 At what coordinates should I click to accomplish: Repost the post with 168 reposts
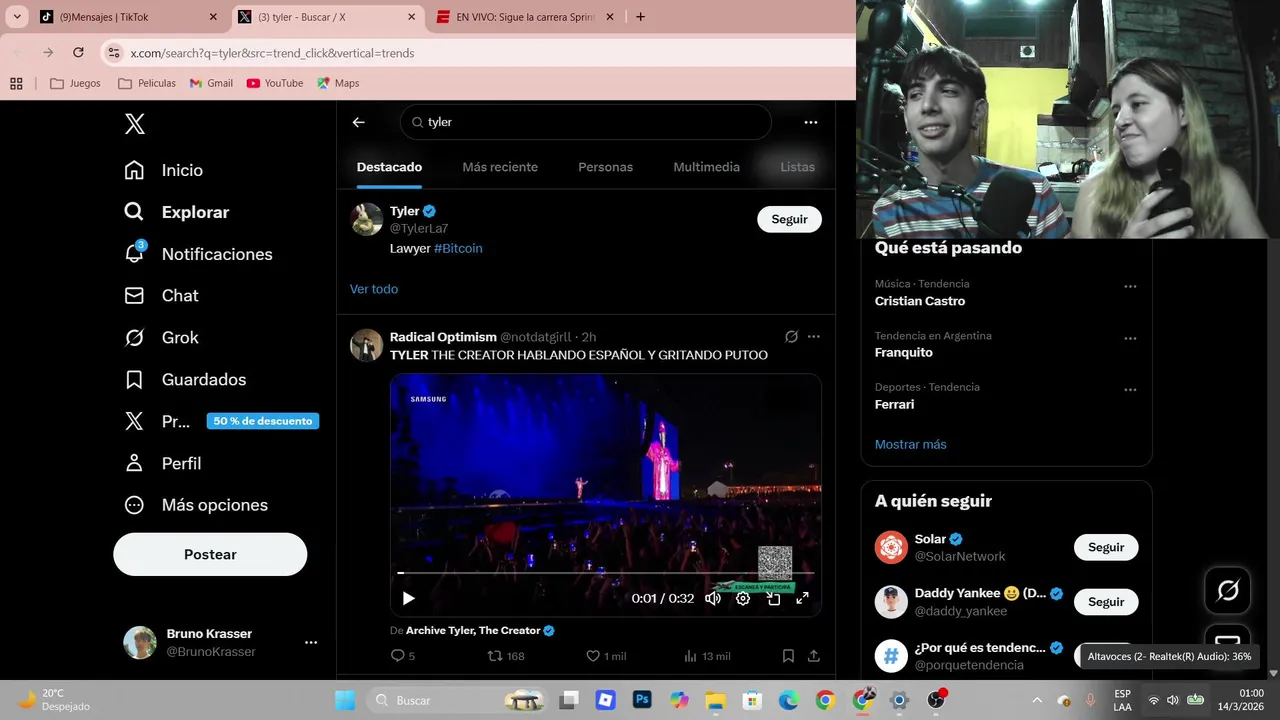point(505,656)
